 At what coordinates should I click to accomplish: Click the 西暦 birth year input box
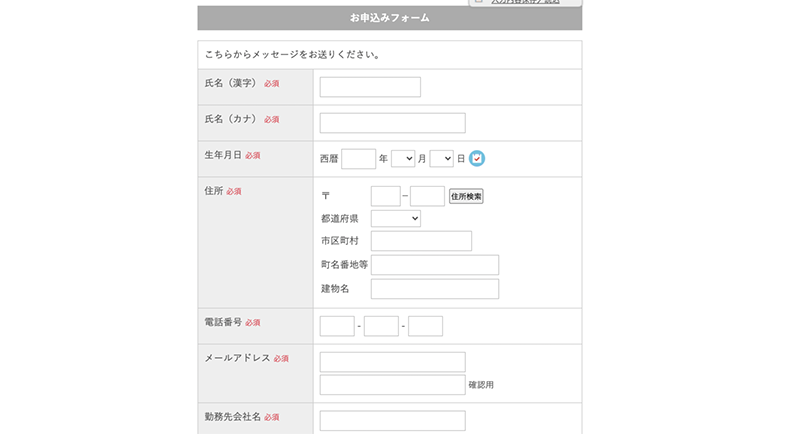[358, 159]
